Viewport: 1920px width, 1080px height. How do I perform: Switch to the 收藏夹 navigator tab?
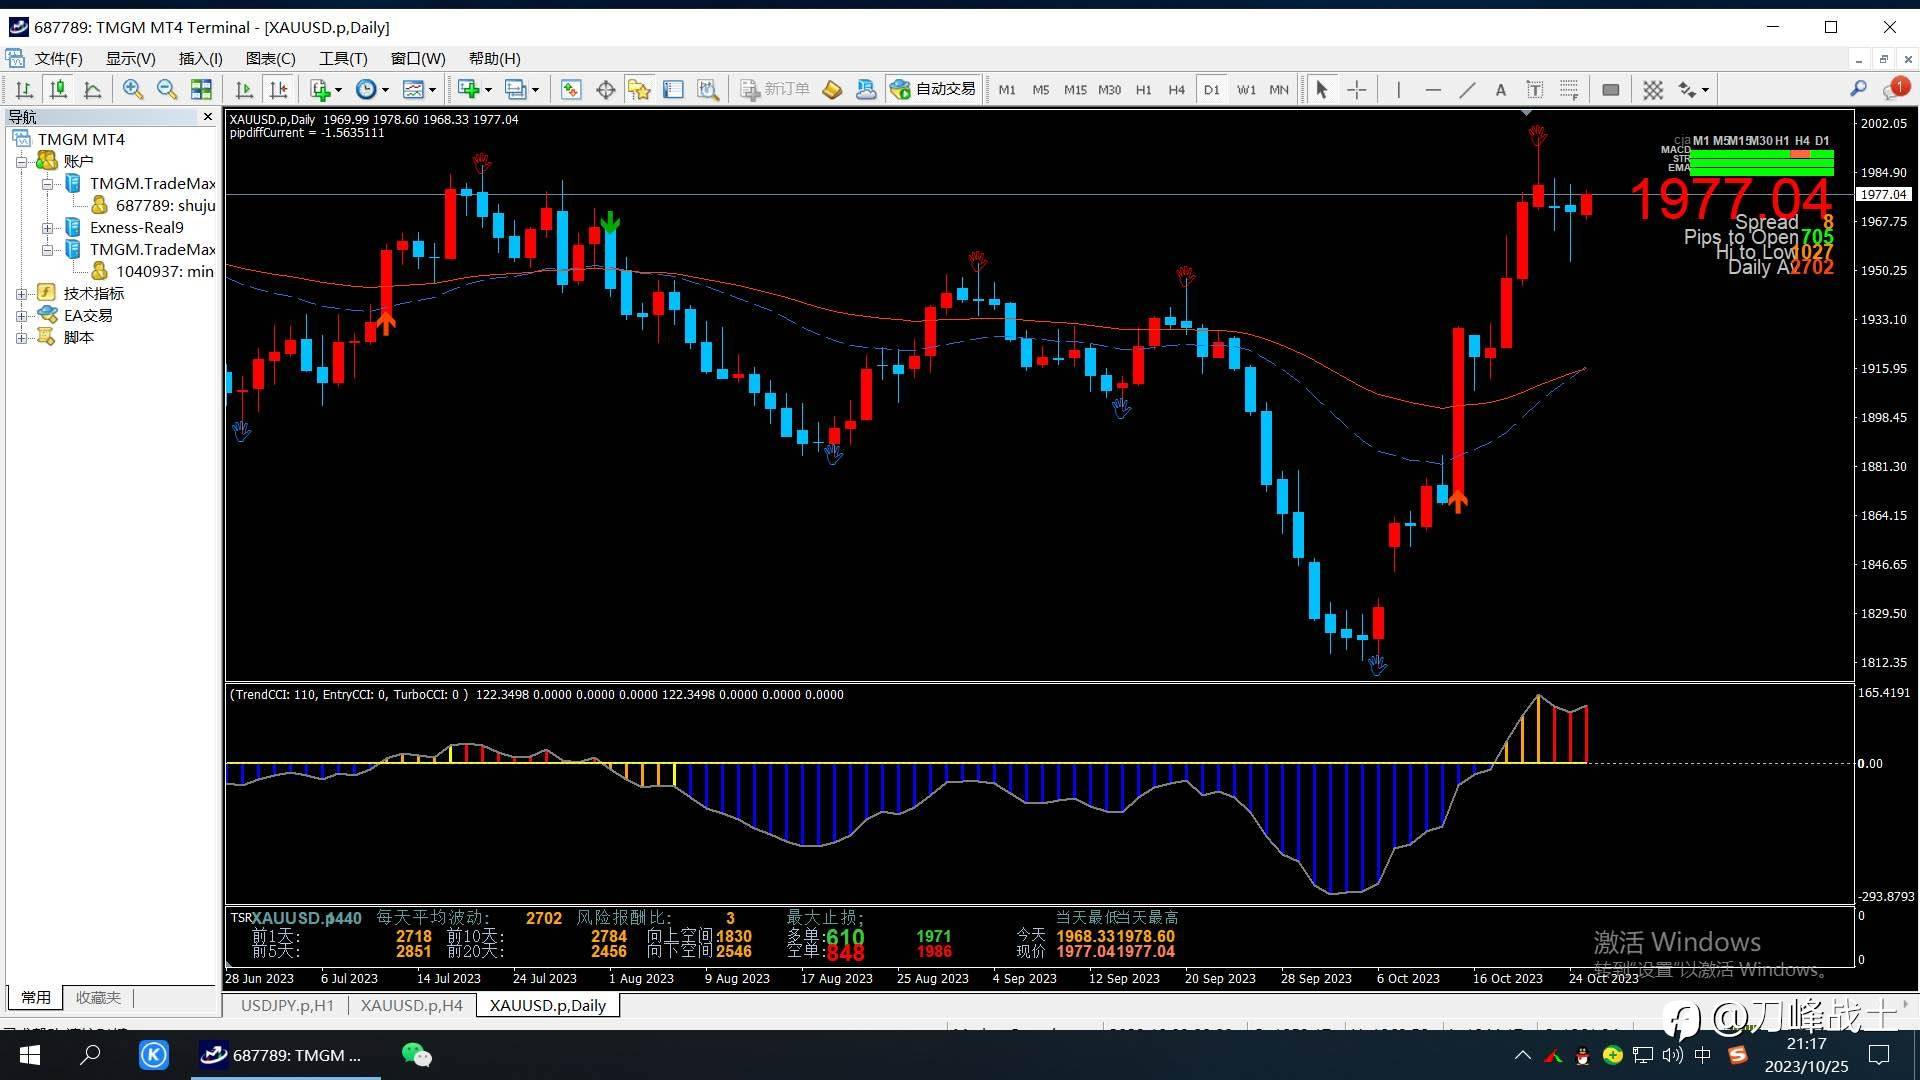(x=98, y=997)
